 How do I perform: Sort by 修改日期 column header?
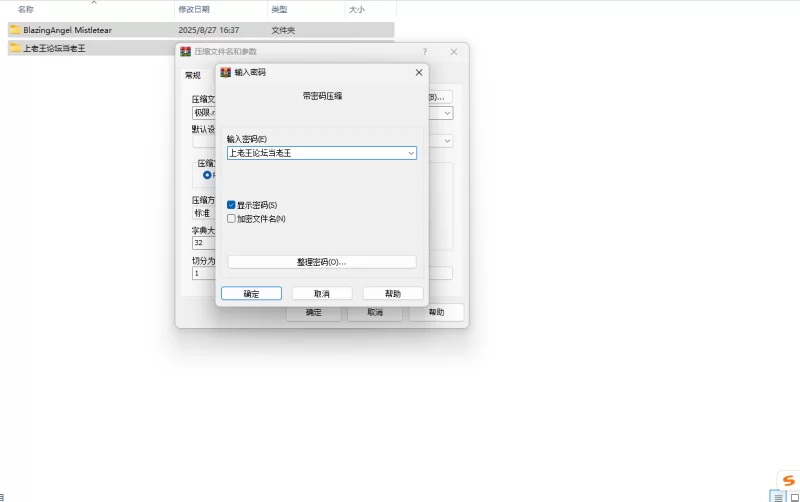point(194,9)
